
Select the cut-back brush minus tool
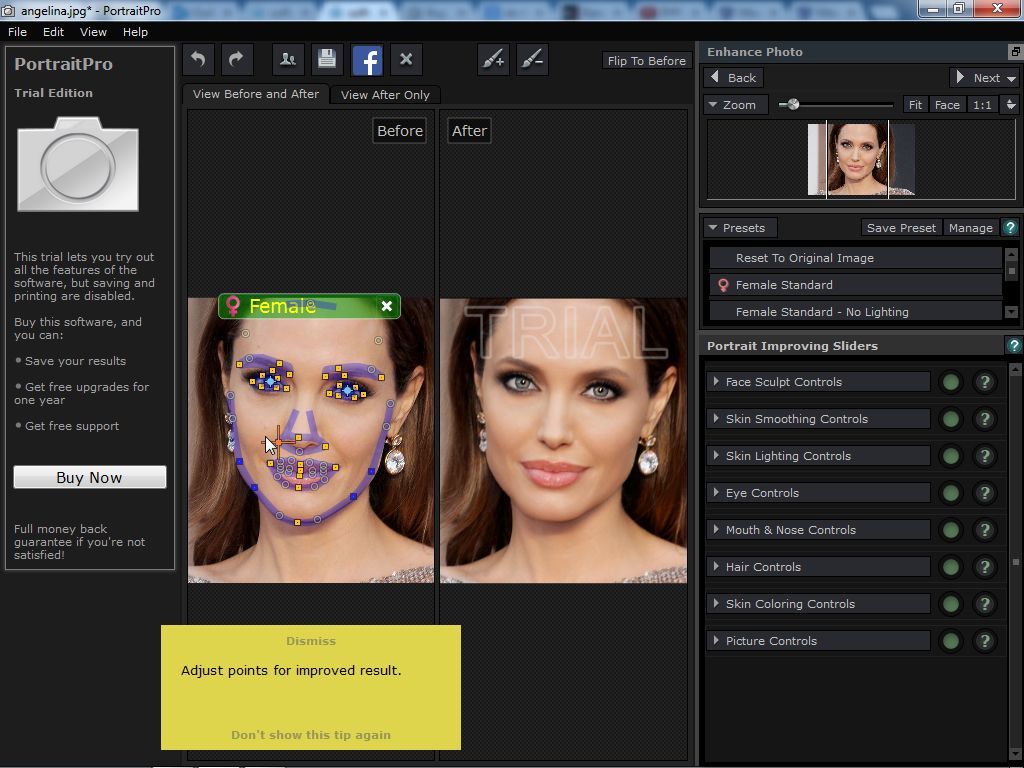[532, 60]
